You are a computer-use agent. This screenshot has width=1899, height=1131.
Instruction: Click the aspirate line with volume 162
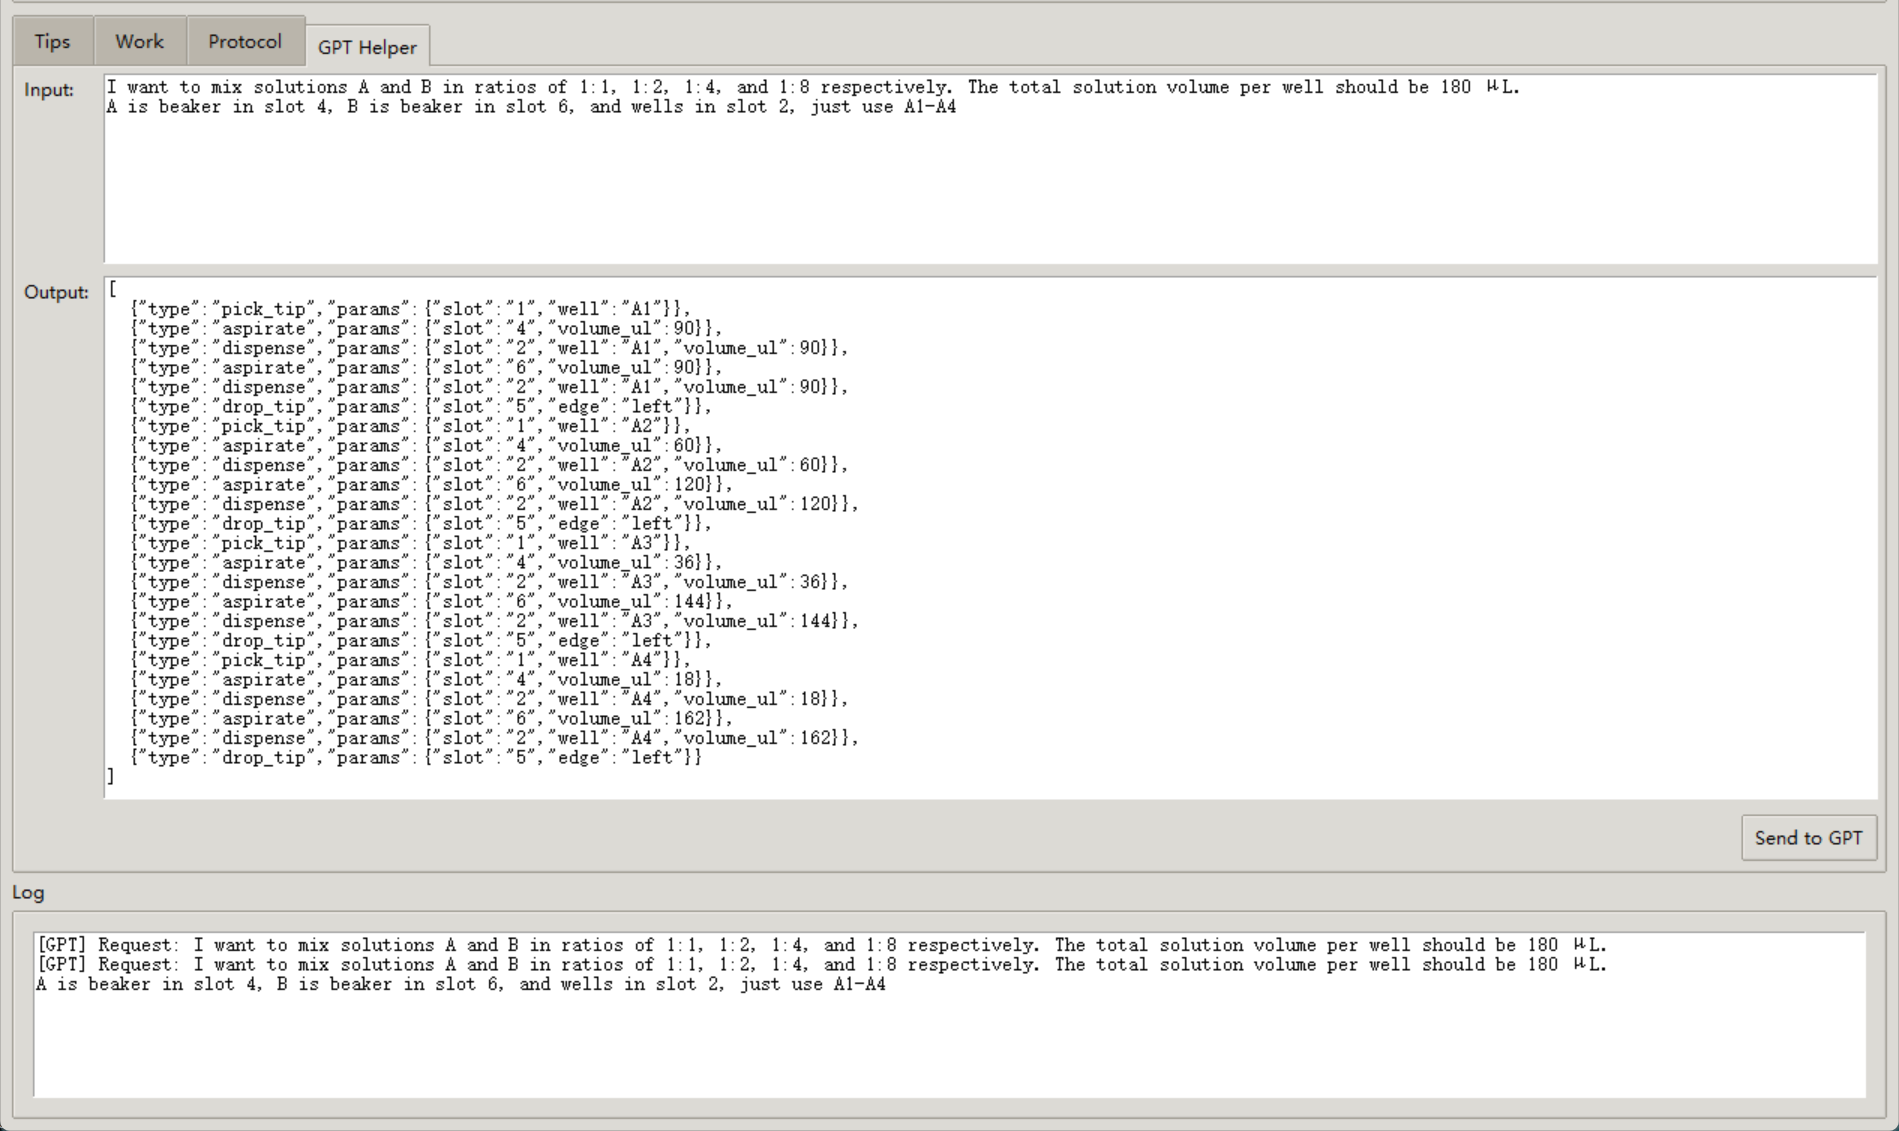[430, 719]
